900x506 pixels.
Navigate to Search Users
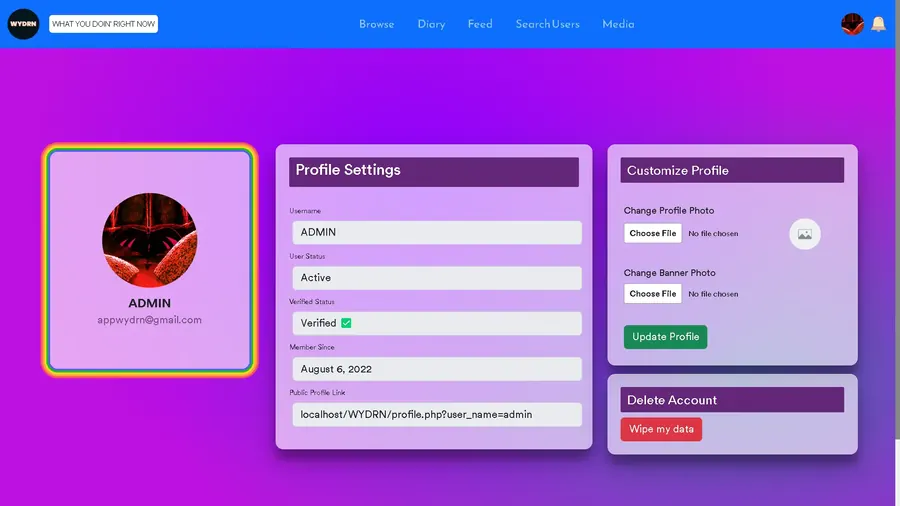(x=548, y=24)
